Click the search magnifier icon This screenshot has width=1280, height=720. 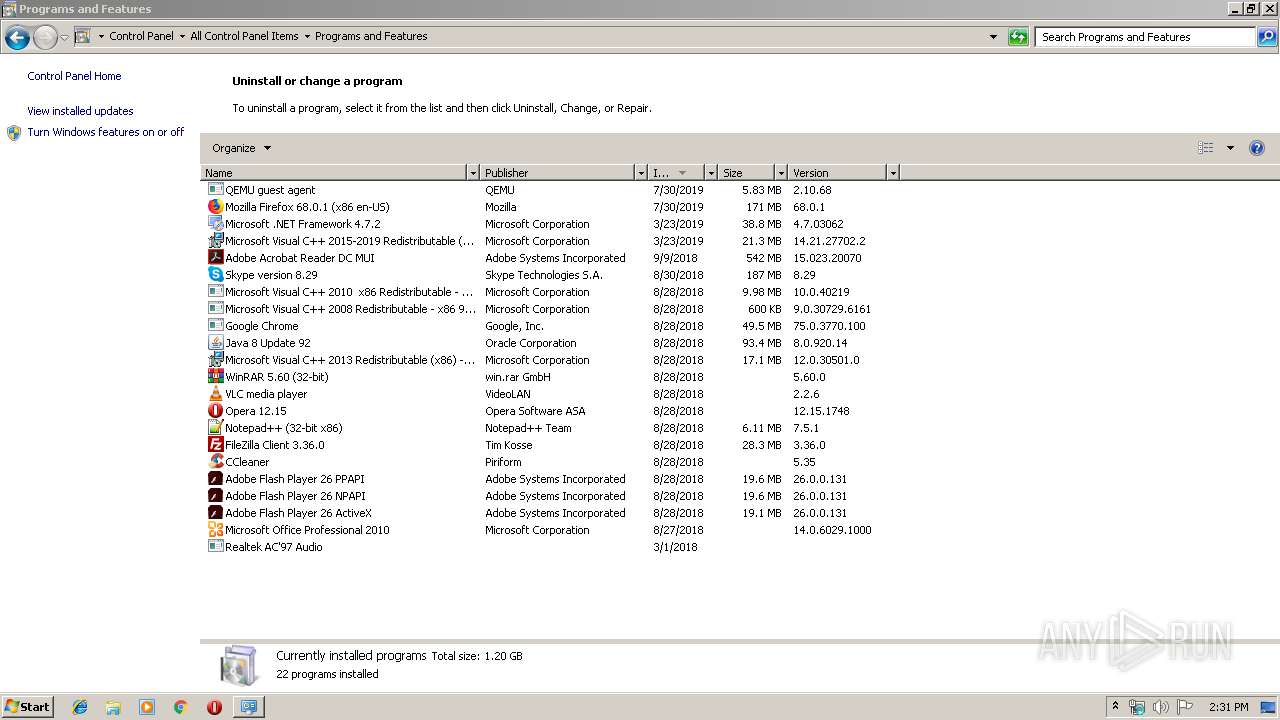point(1267,37)
